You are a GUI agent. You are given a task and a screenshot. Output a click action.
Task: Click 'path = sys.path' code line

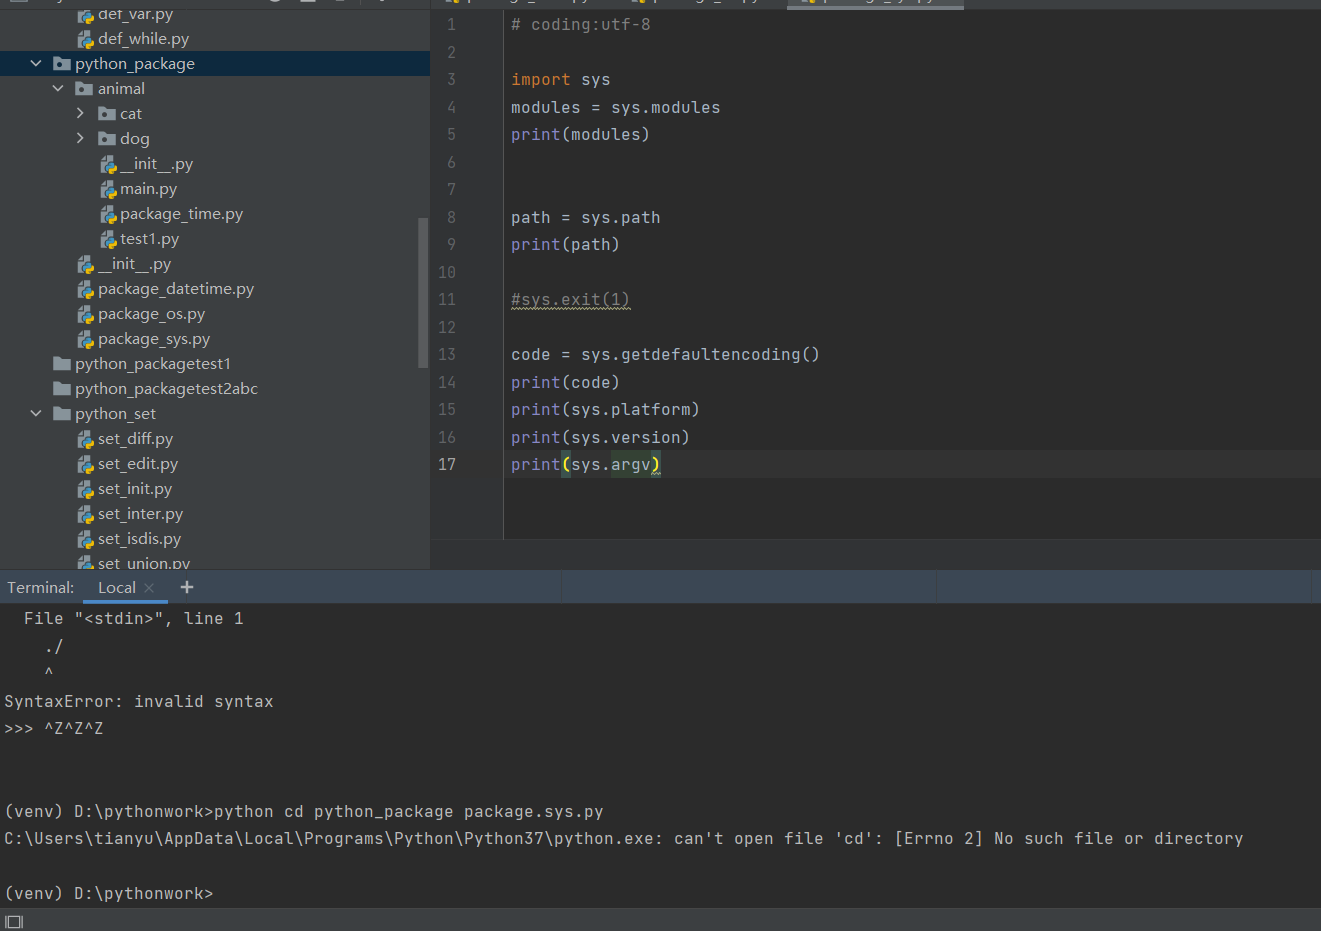coord(585,217)
